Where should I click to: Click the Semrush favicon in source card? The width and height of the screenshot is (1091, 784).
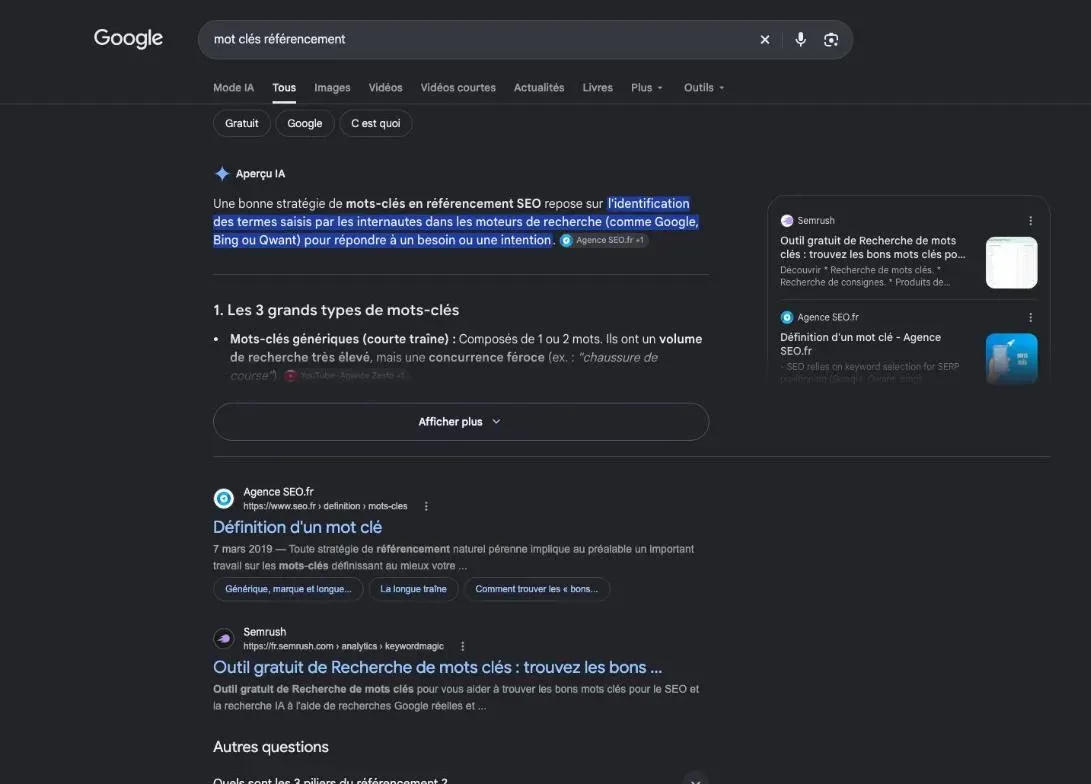[x=787, y=221]
